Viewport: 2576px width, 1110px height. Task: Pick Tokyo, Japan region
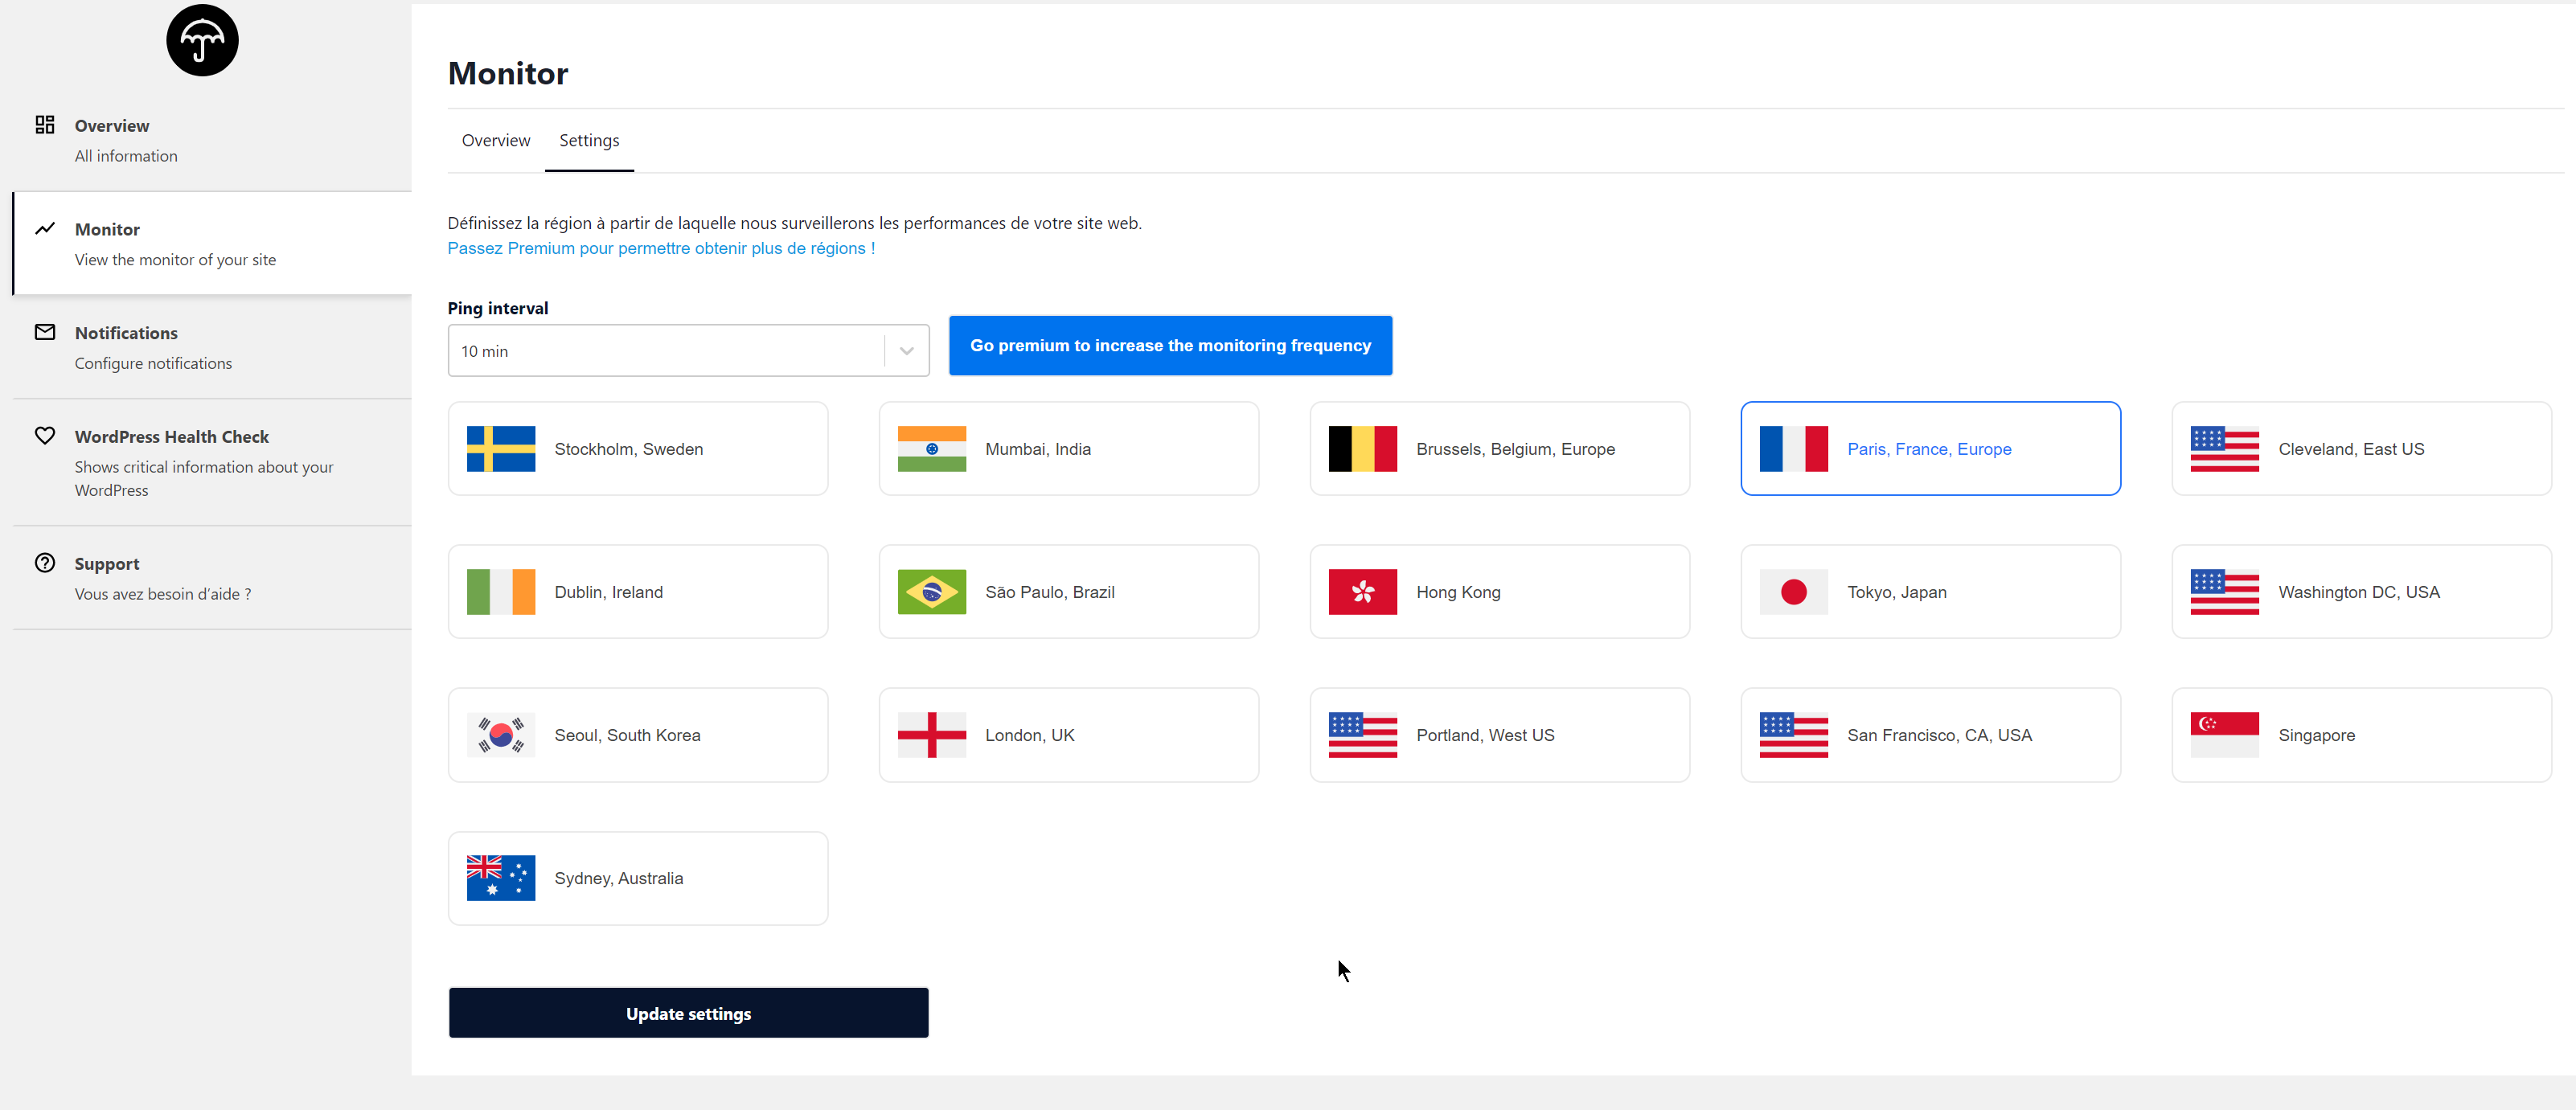(1931, 592)
